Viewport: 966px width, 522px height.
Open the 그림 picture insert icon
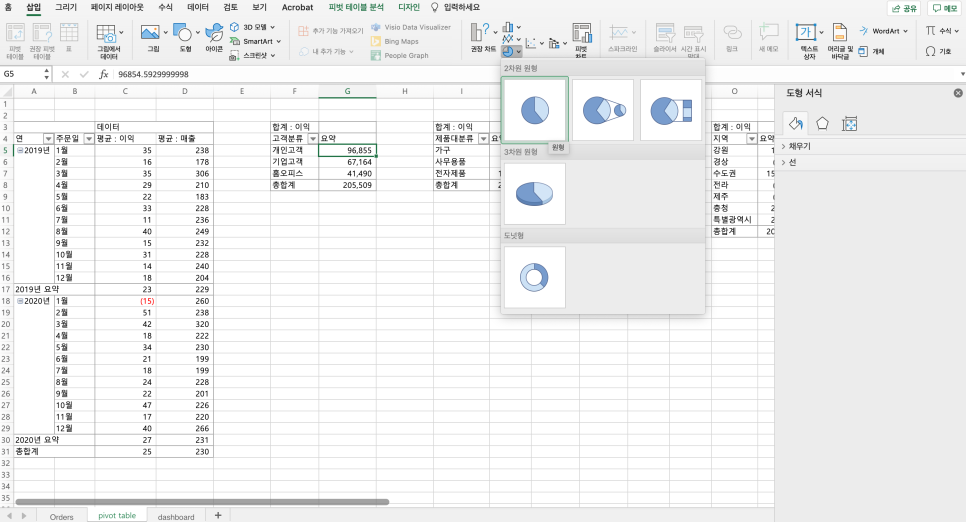(x=153, y=37)
